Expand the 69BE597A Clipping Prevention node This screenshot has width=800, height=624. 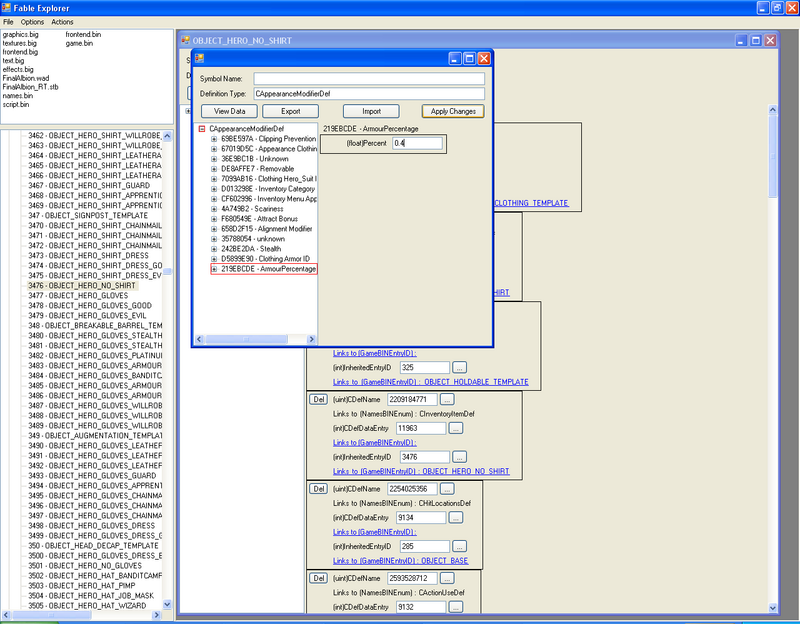214,139
